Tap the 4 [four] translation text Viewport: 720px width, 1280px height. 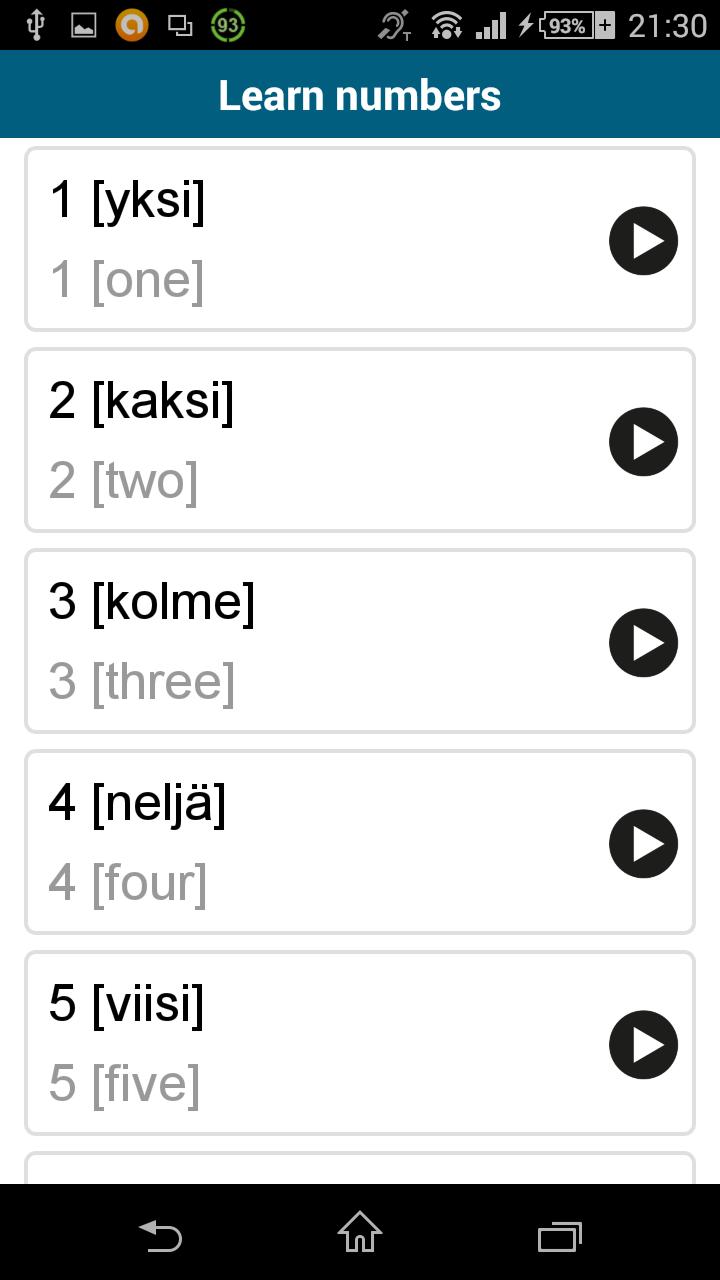point(128,883)
